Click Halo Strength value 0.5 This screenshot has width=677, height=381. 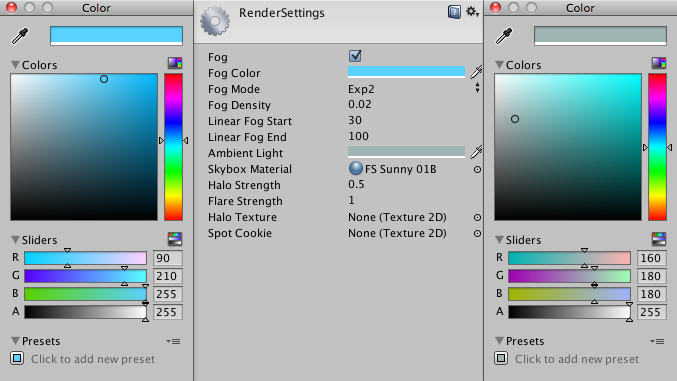[x=356, y=184]
